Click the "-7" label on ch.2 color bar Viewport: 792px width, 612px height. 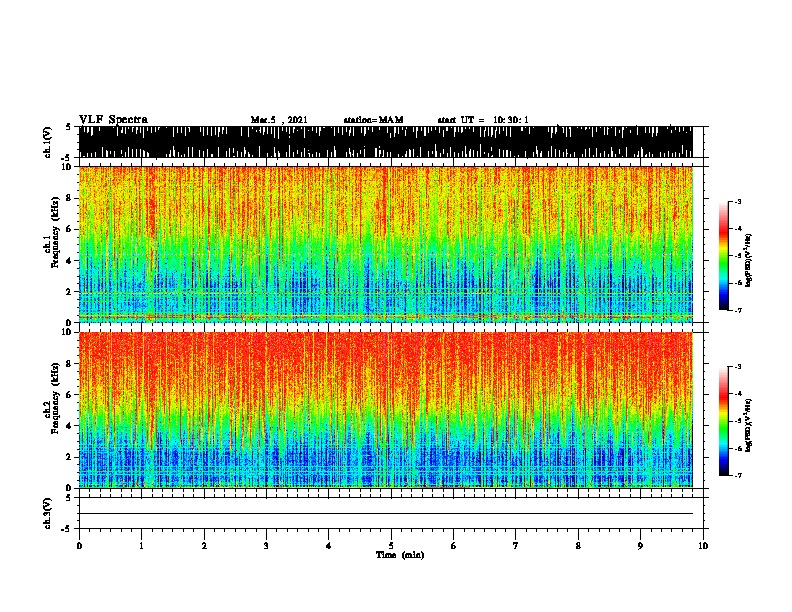click(737, 475)
